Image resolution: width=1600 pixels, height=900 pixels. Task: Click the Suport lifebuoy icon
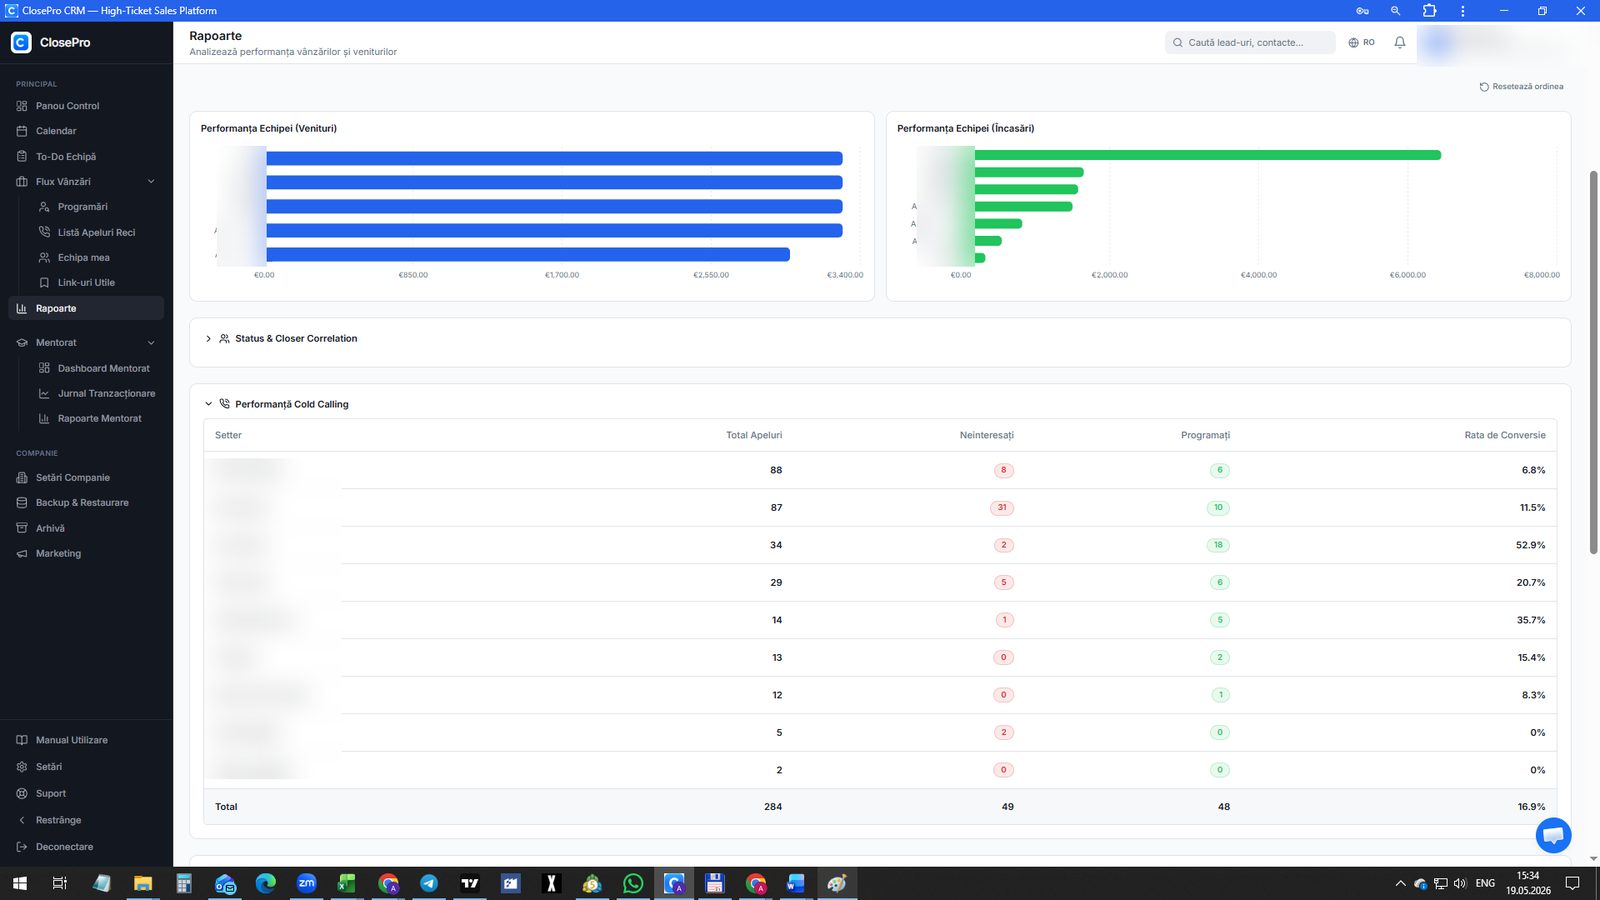pyautogui.click(x=22, y=794)
